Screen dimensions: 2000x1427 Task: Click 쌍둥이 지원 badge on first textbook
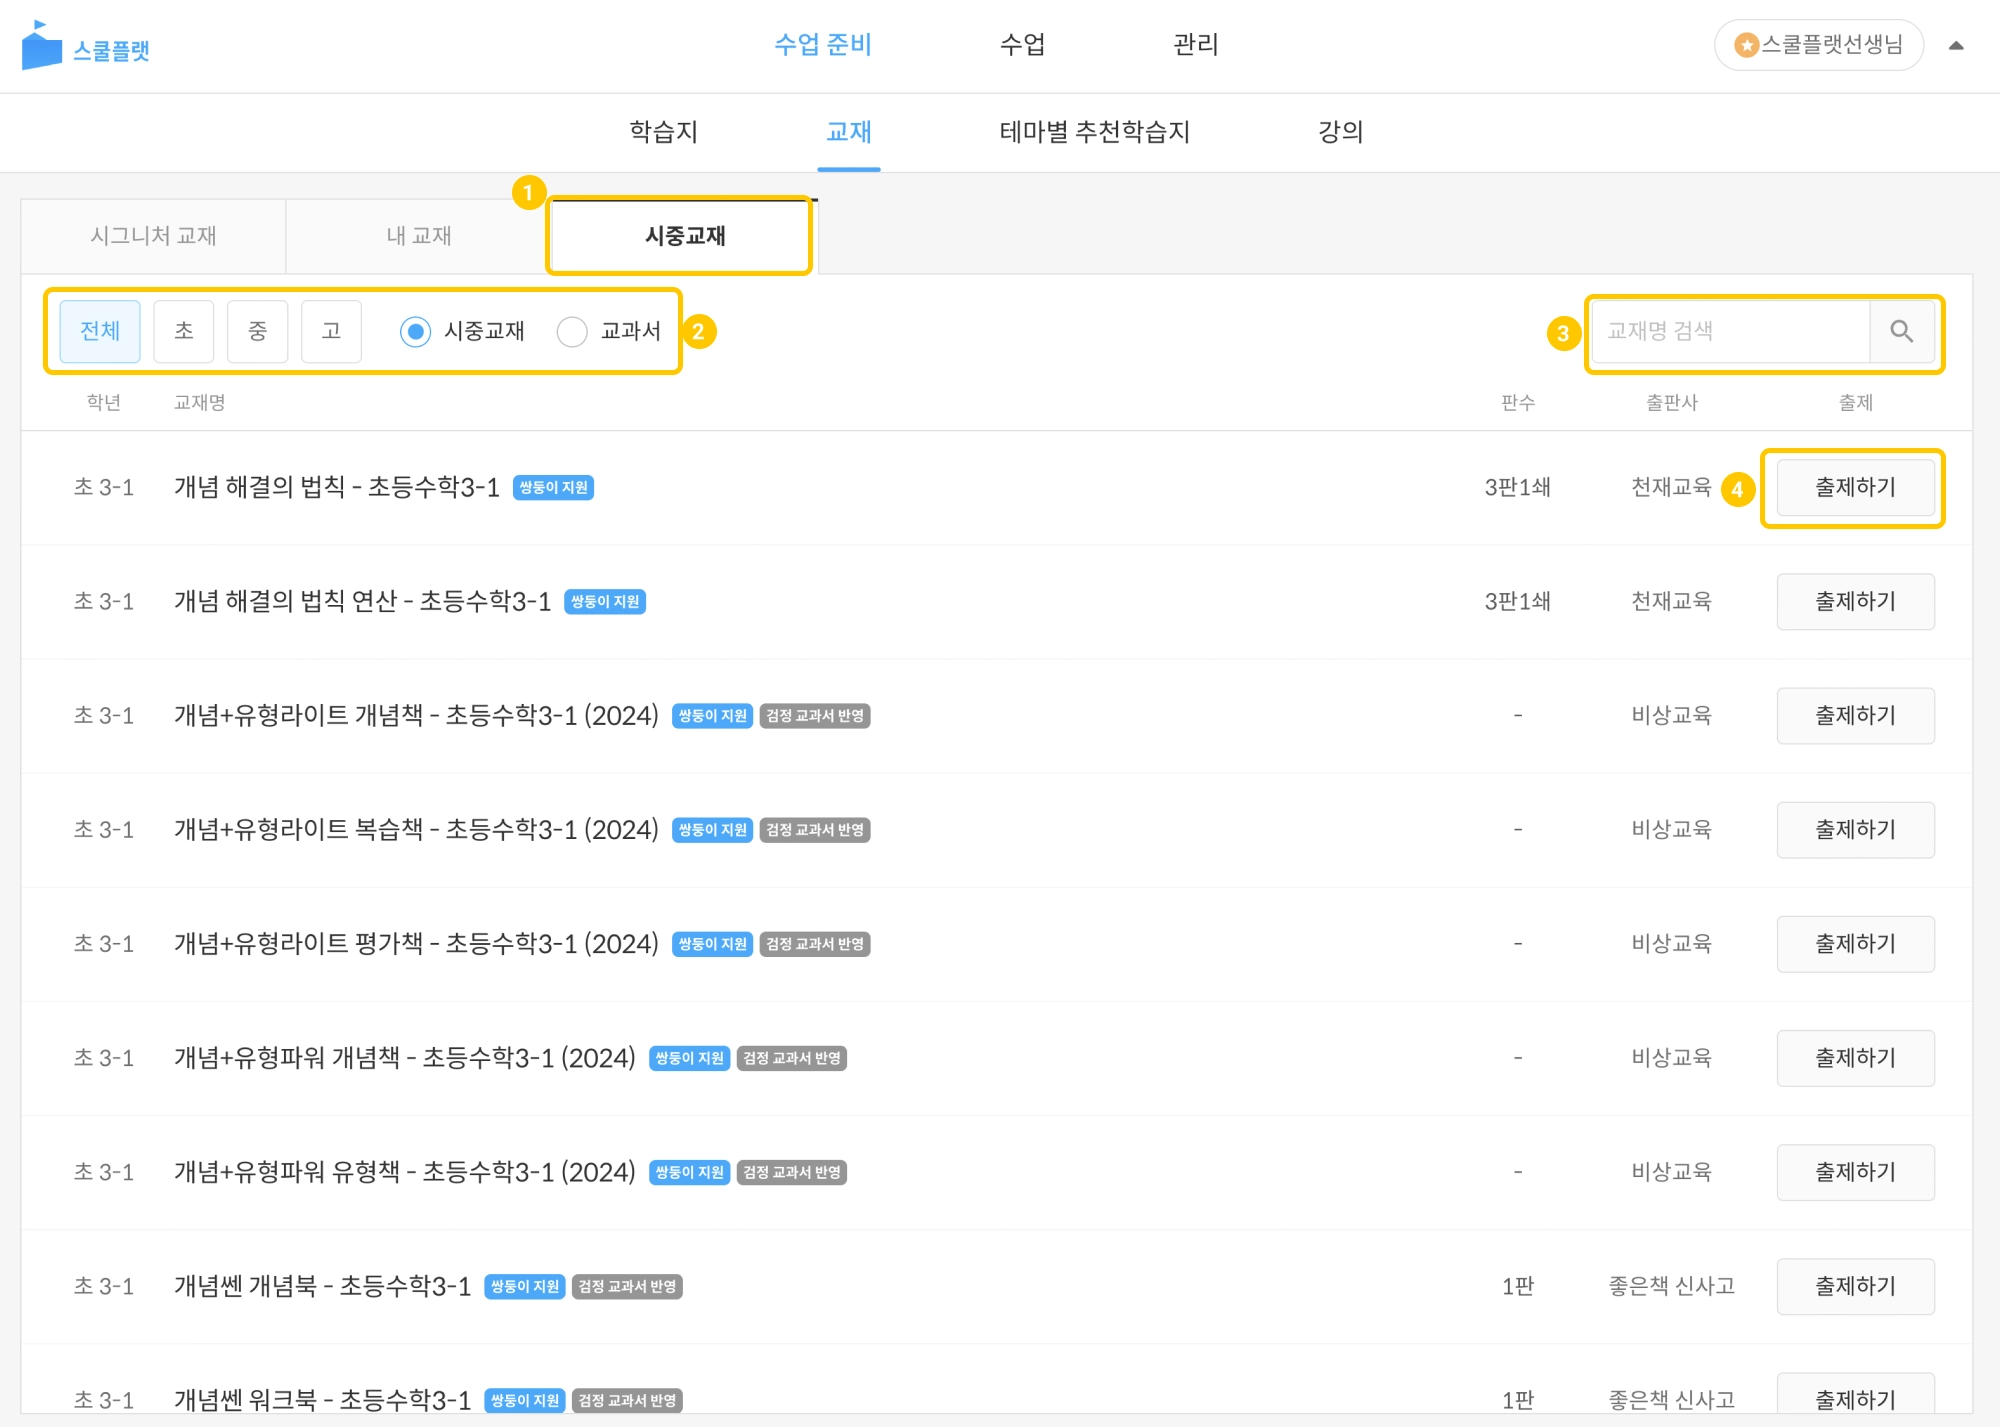[553, 488]
